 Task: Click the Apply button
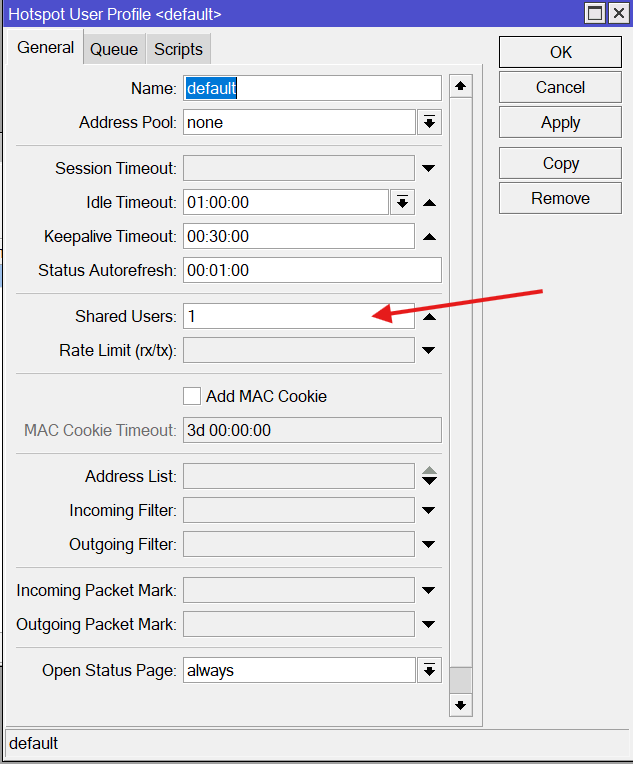(560, 122)
